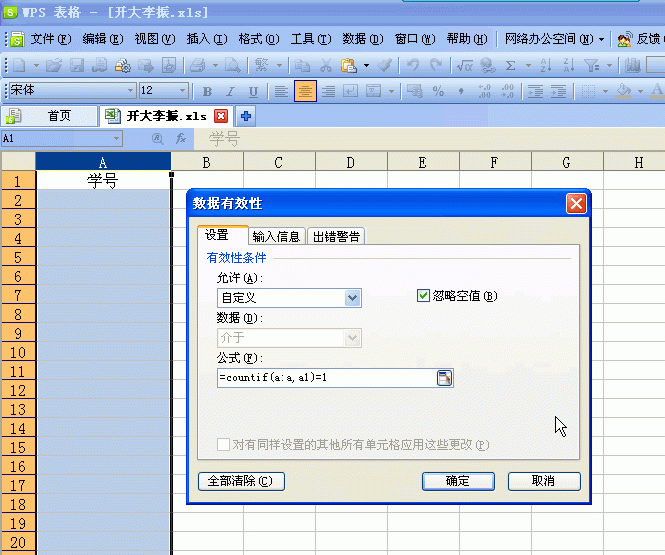The image size is (665, 555).
Task: Click the print icon in toolbar
Action: coord(198,65)
